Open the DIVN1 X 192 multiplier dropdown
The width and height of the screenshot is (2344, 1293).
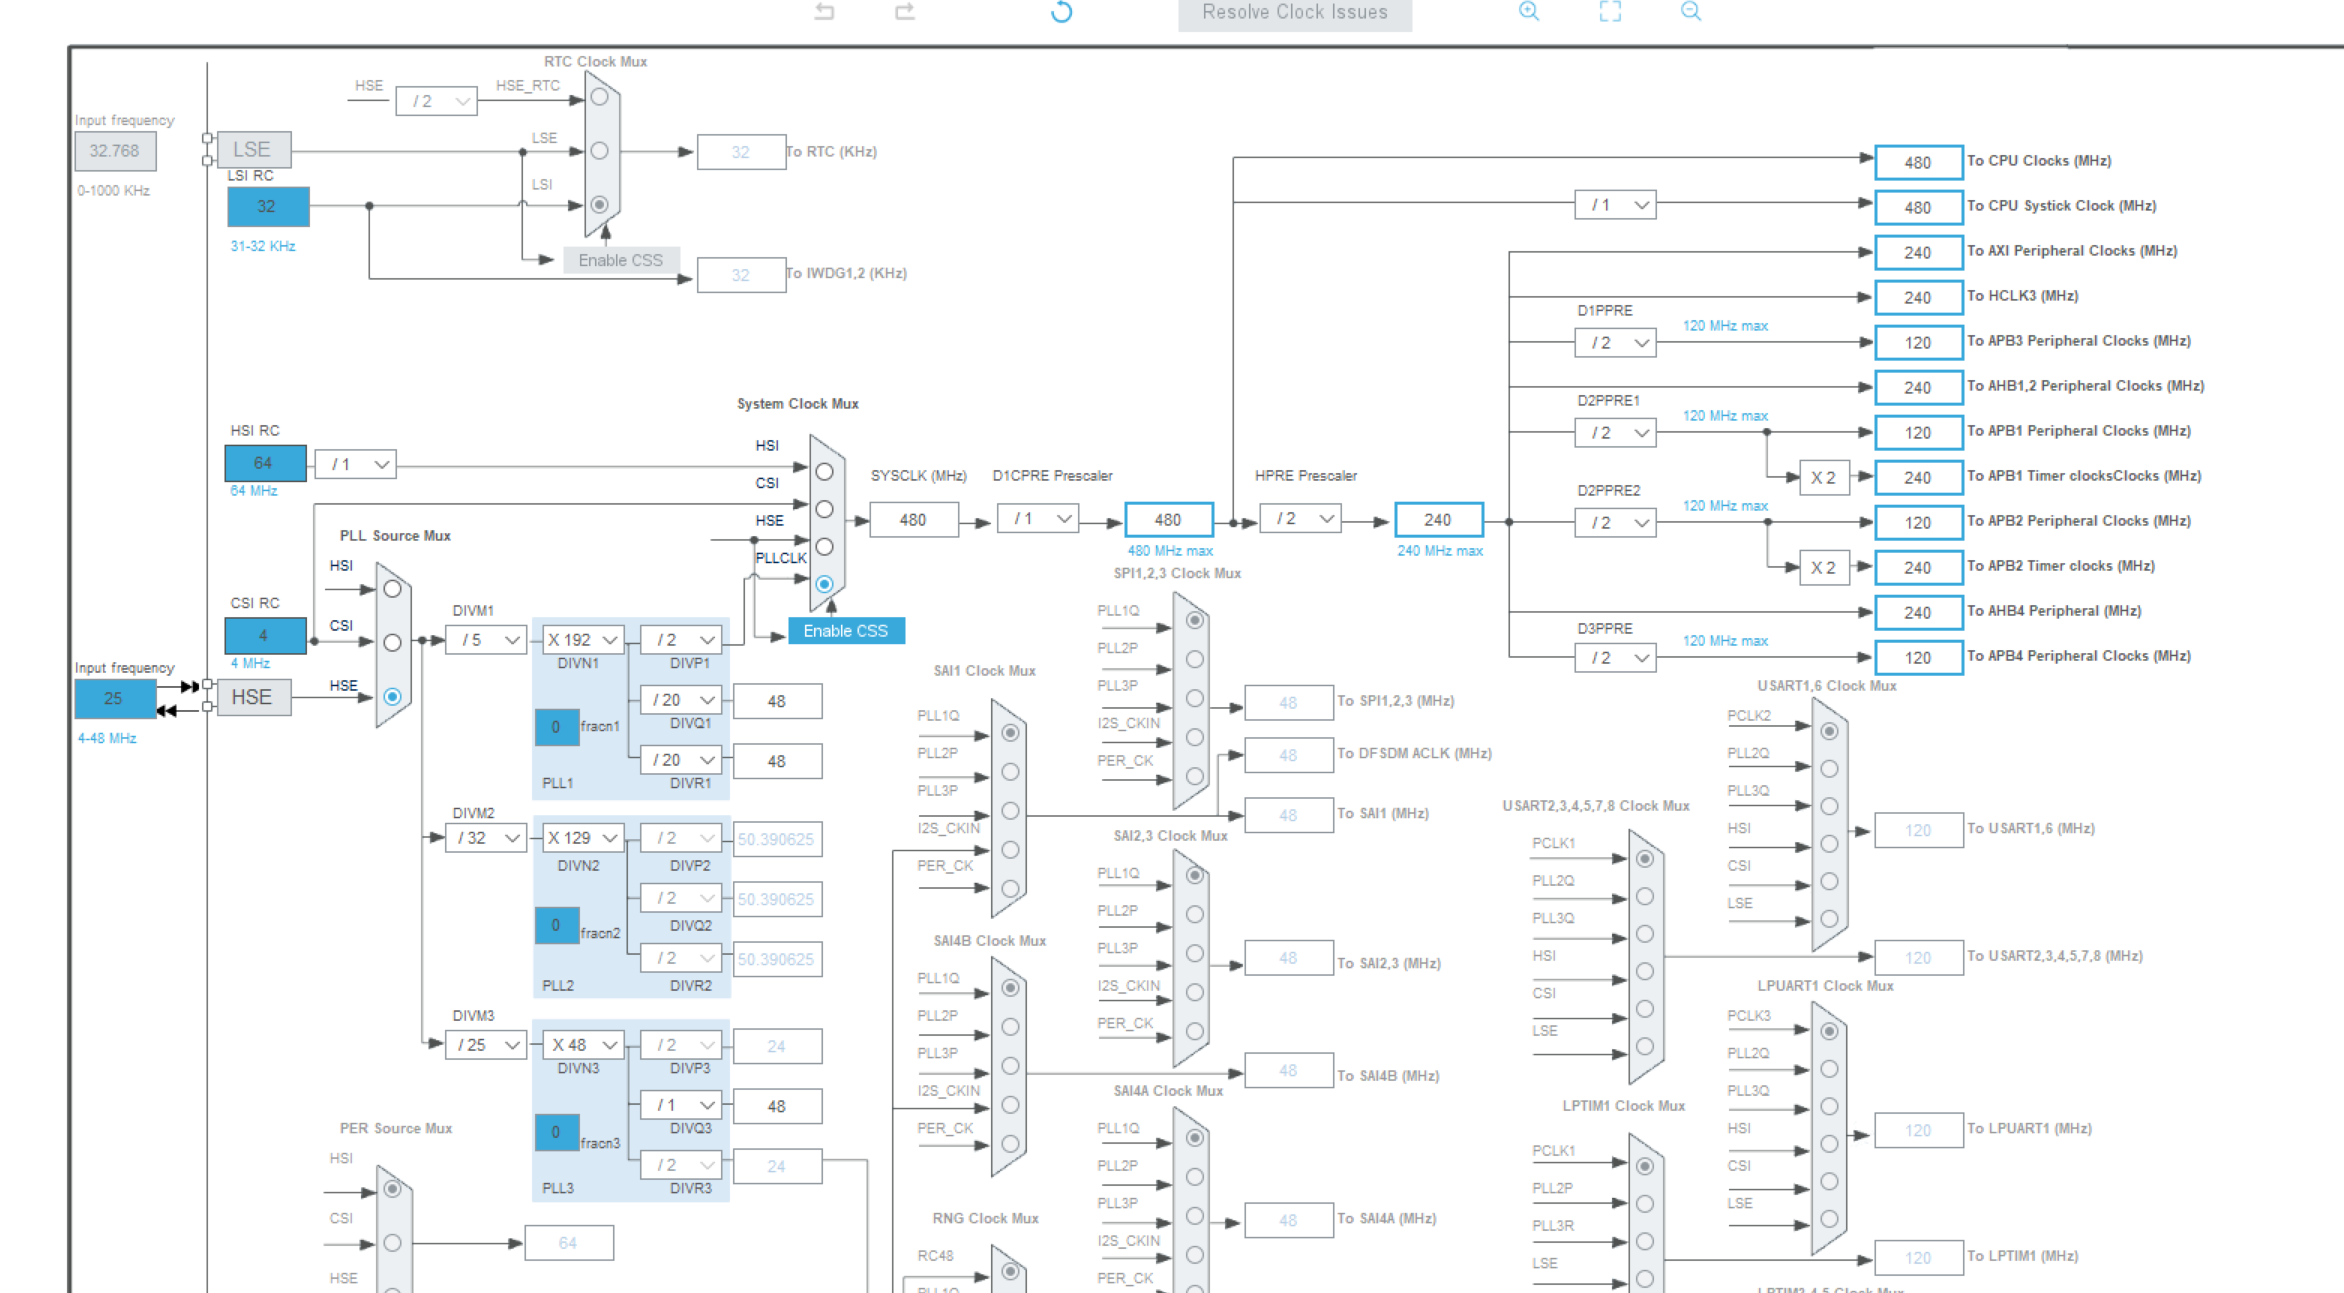(584, 640)
